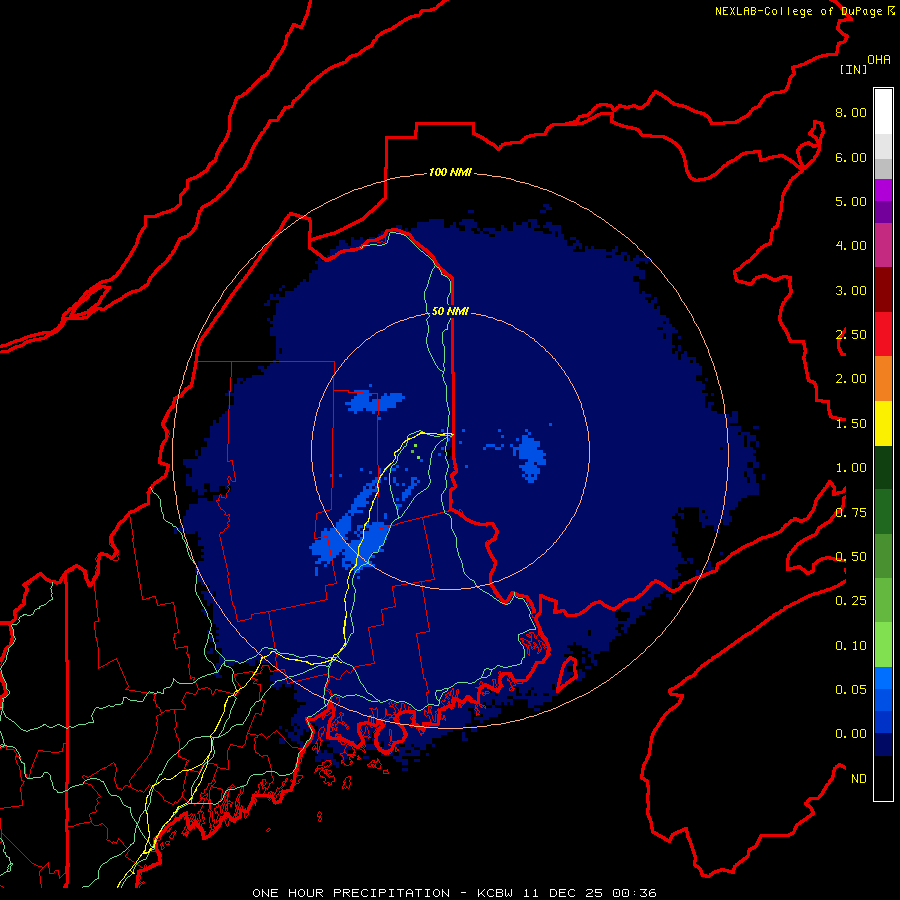Viewport: 900px width, 900px height.
Task: Click the light blue precipitation patch northwest of center
Action: pos(374,401)
